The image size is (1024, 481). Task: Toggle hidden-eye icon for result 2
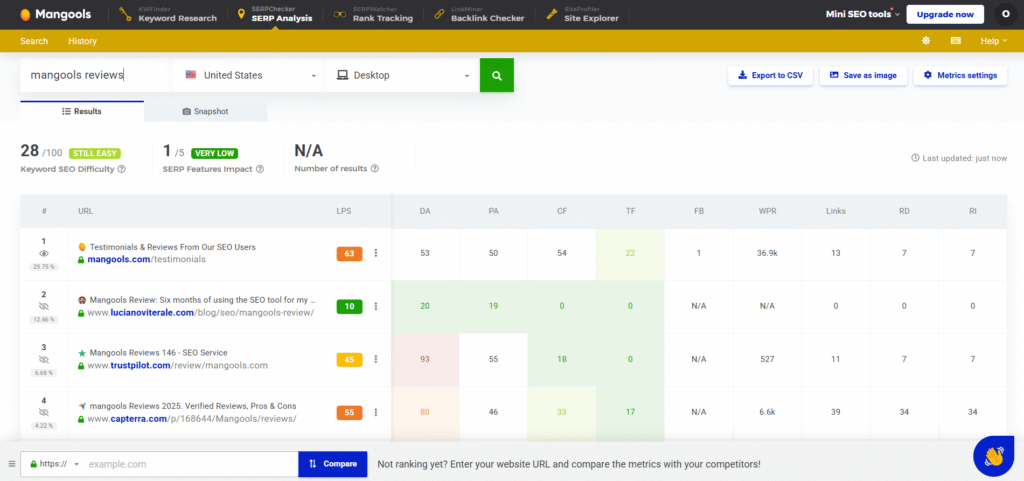(x=44, y=306)
